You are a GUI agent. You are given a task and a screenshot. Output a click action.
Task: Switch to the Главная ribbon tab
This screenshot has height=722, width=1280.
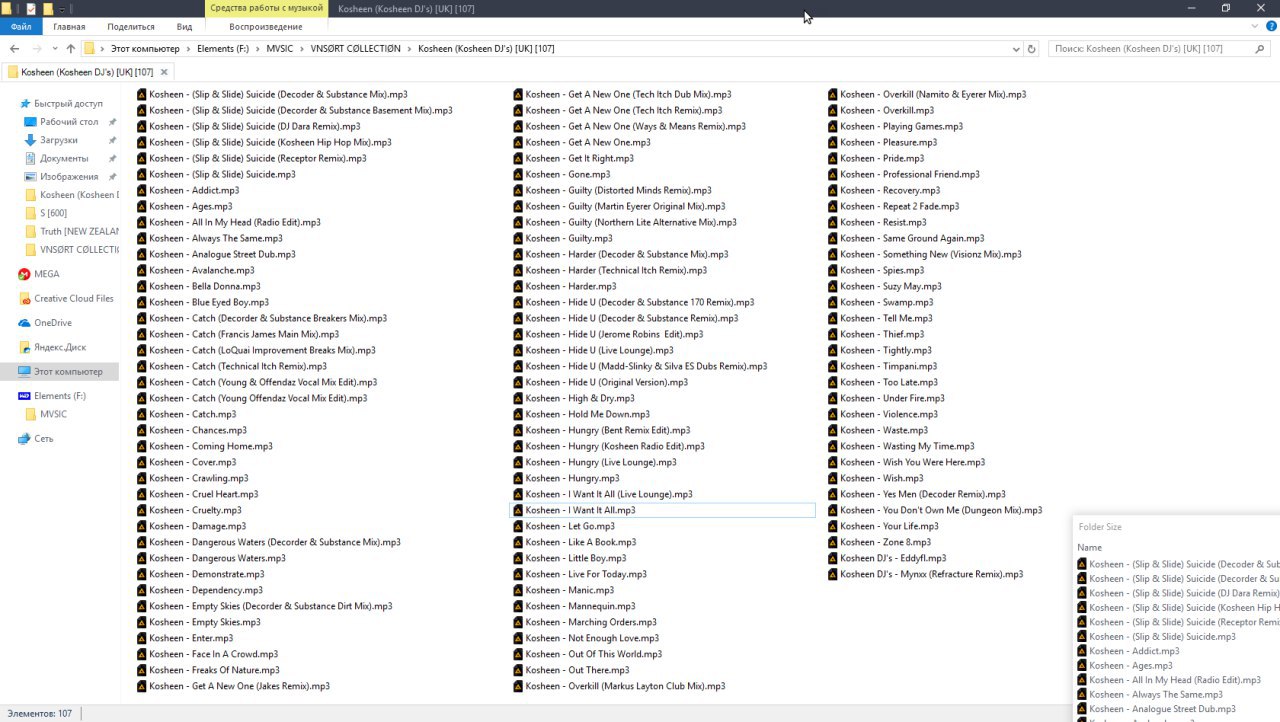click(69, 27)
